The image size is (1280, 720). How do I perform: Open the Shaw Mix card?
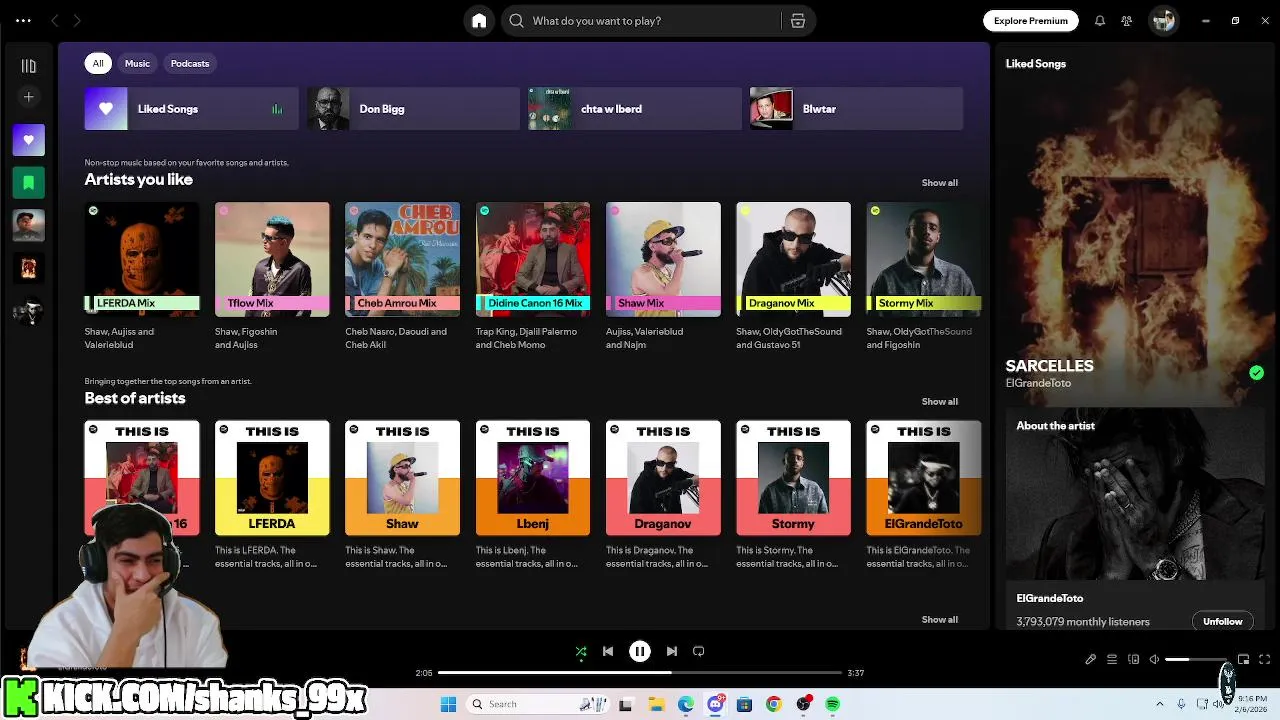pos(663,277)
